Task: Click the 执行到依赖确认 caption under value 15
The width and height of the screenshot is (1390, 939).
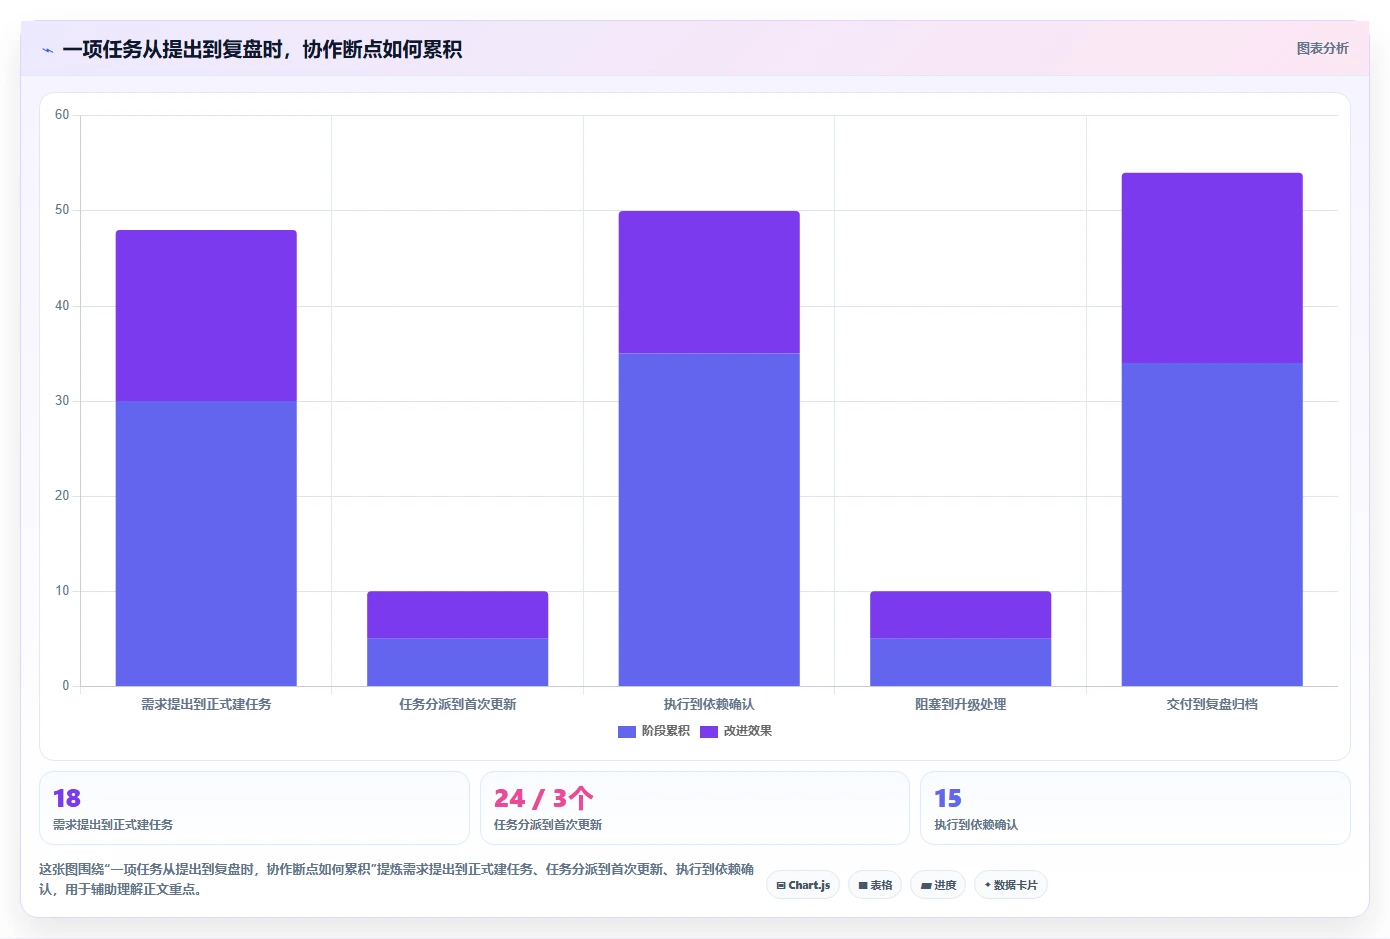Action: 976,825
